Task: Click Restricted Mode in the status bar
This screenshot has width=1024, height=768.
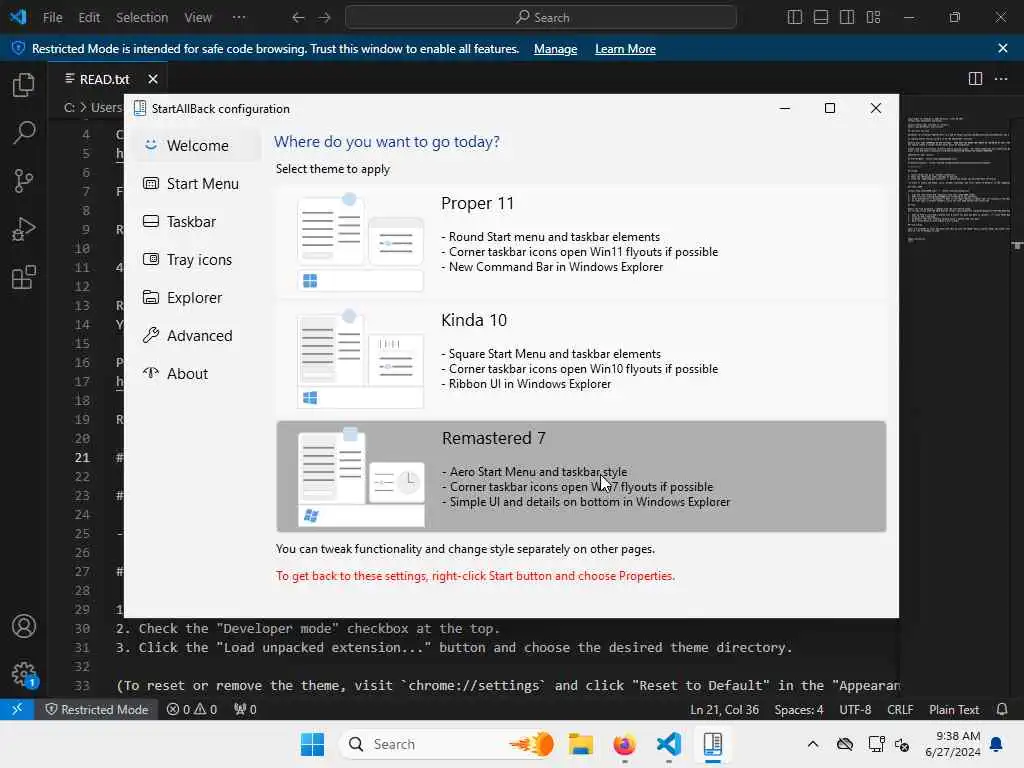Action: (97, 709)
